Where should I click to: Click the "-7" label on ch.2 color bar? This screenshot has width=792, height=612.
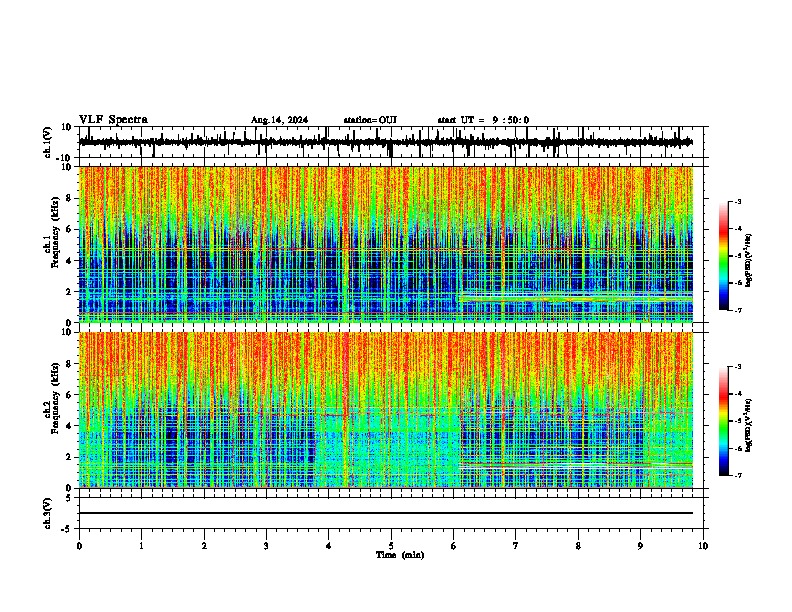click(x=738, y=475)
